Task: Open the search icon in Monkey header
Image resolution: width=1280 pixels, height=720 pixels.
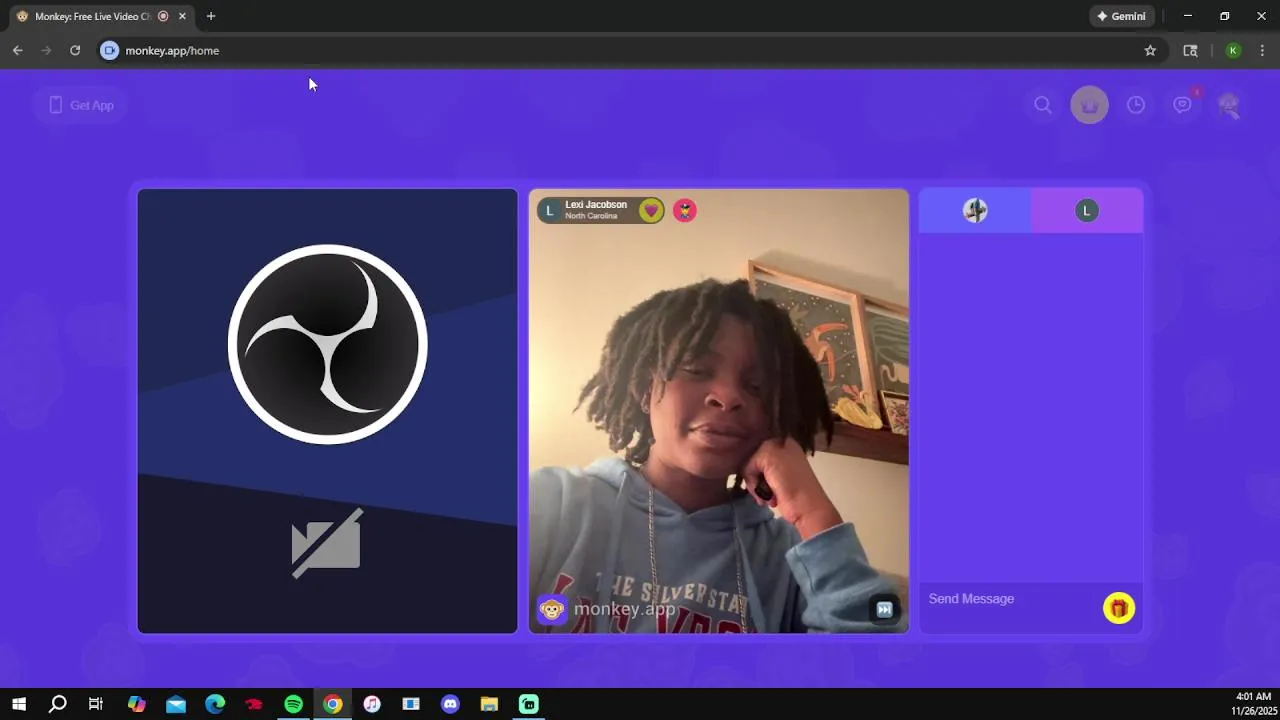Action: pyautogui.click(x=1043, y=105)
